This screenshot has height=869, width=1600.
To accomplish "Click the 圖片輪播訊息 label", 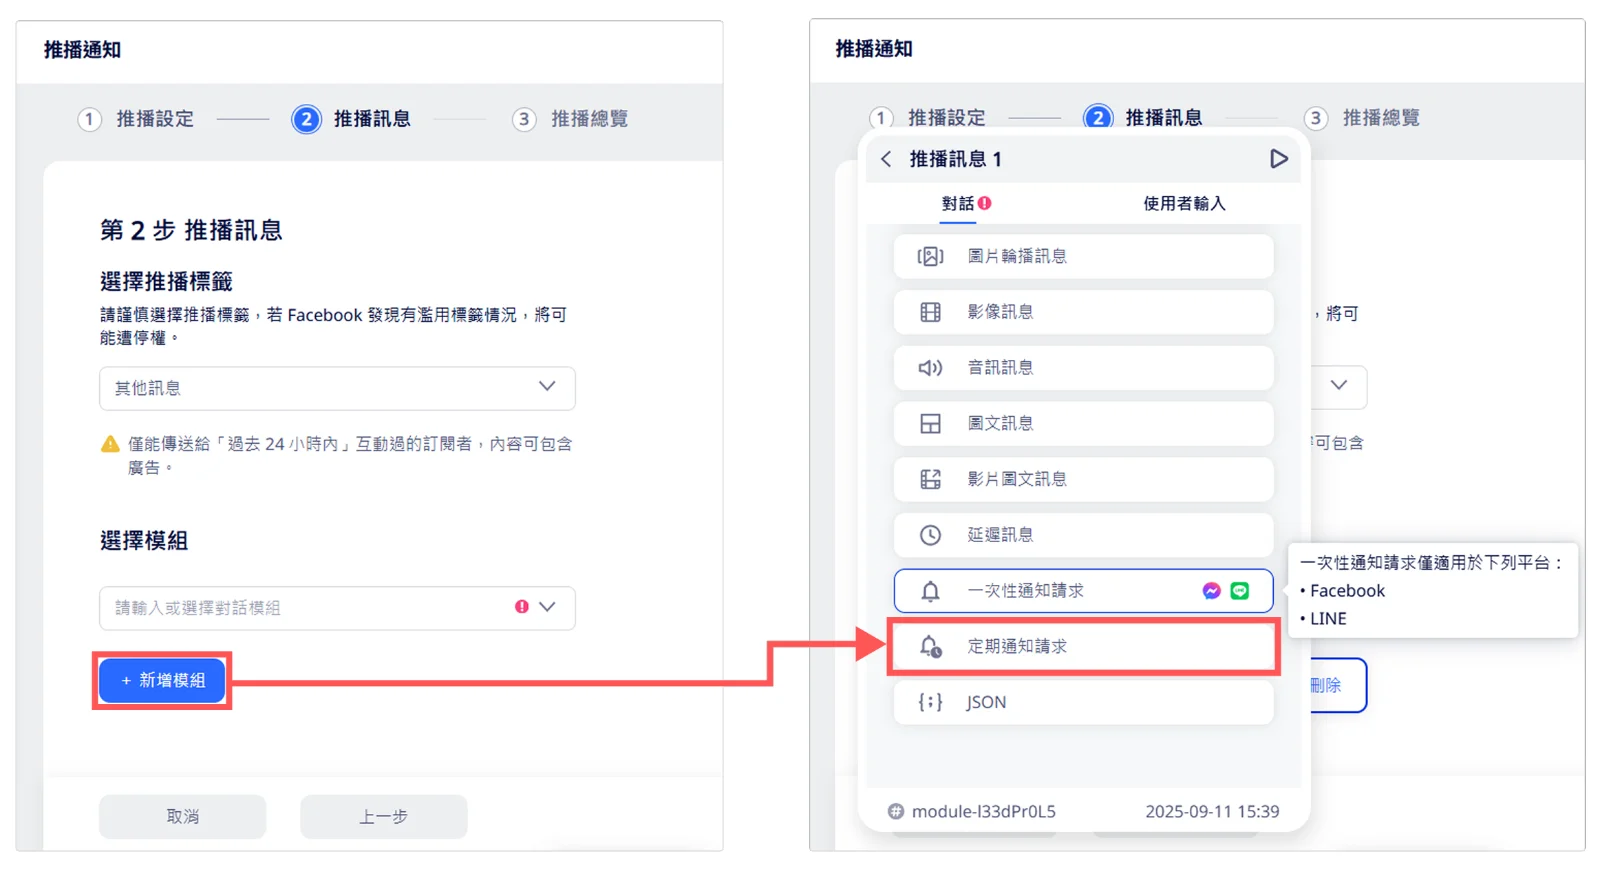I will click(1017, 256).
